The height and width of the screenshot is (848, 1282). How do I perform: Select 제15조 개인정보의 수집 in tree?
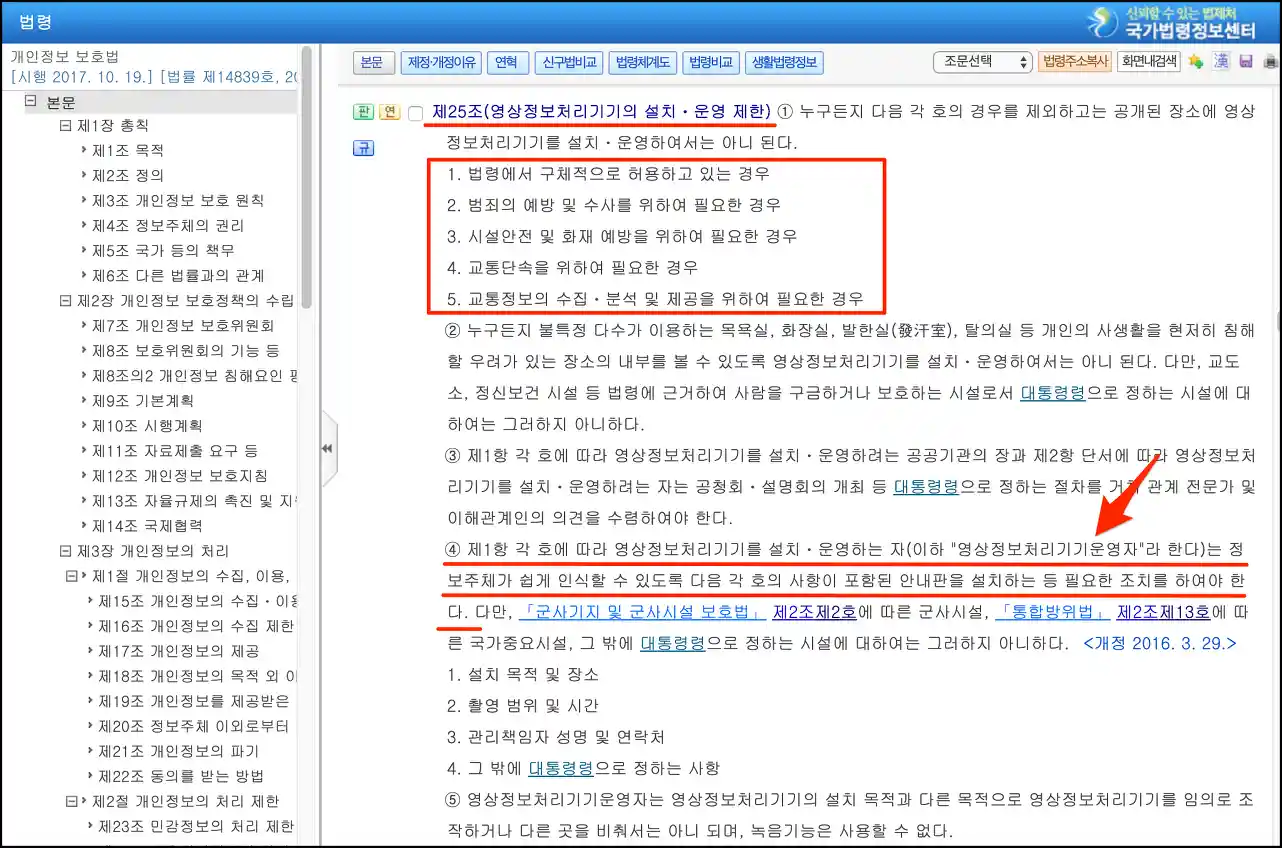tap(198, 601)
